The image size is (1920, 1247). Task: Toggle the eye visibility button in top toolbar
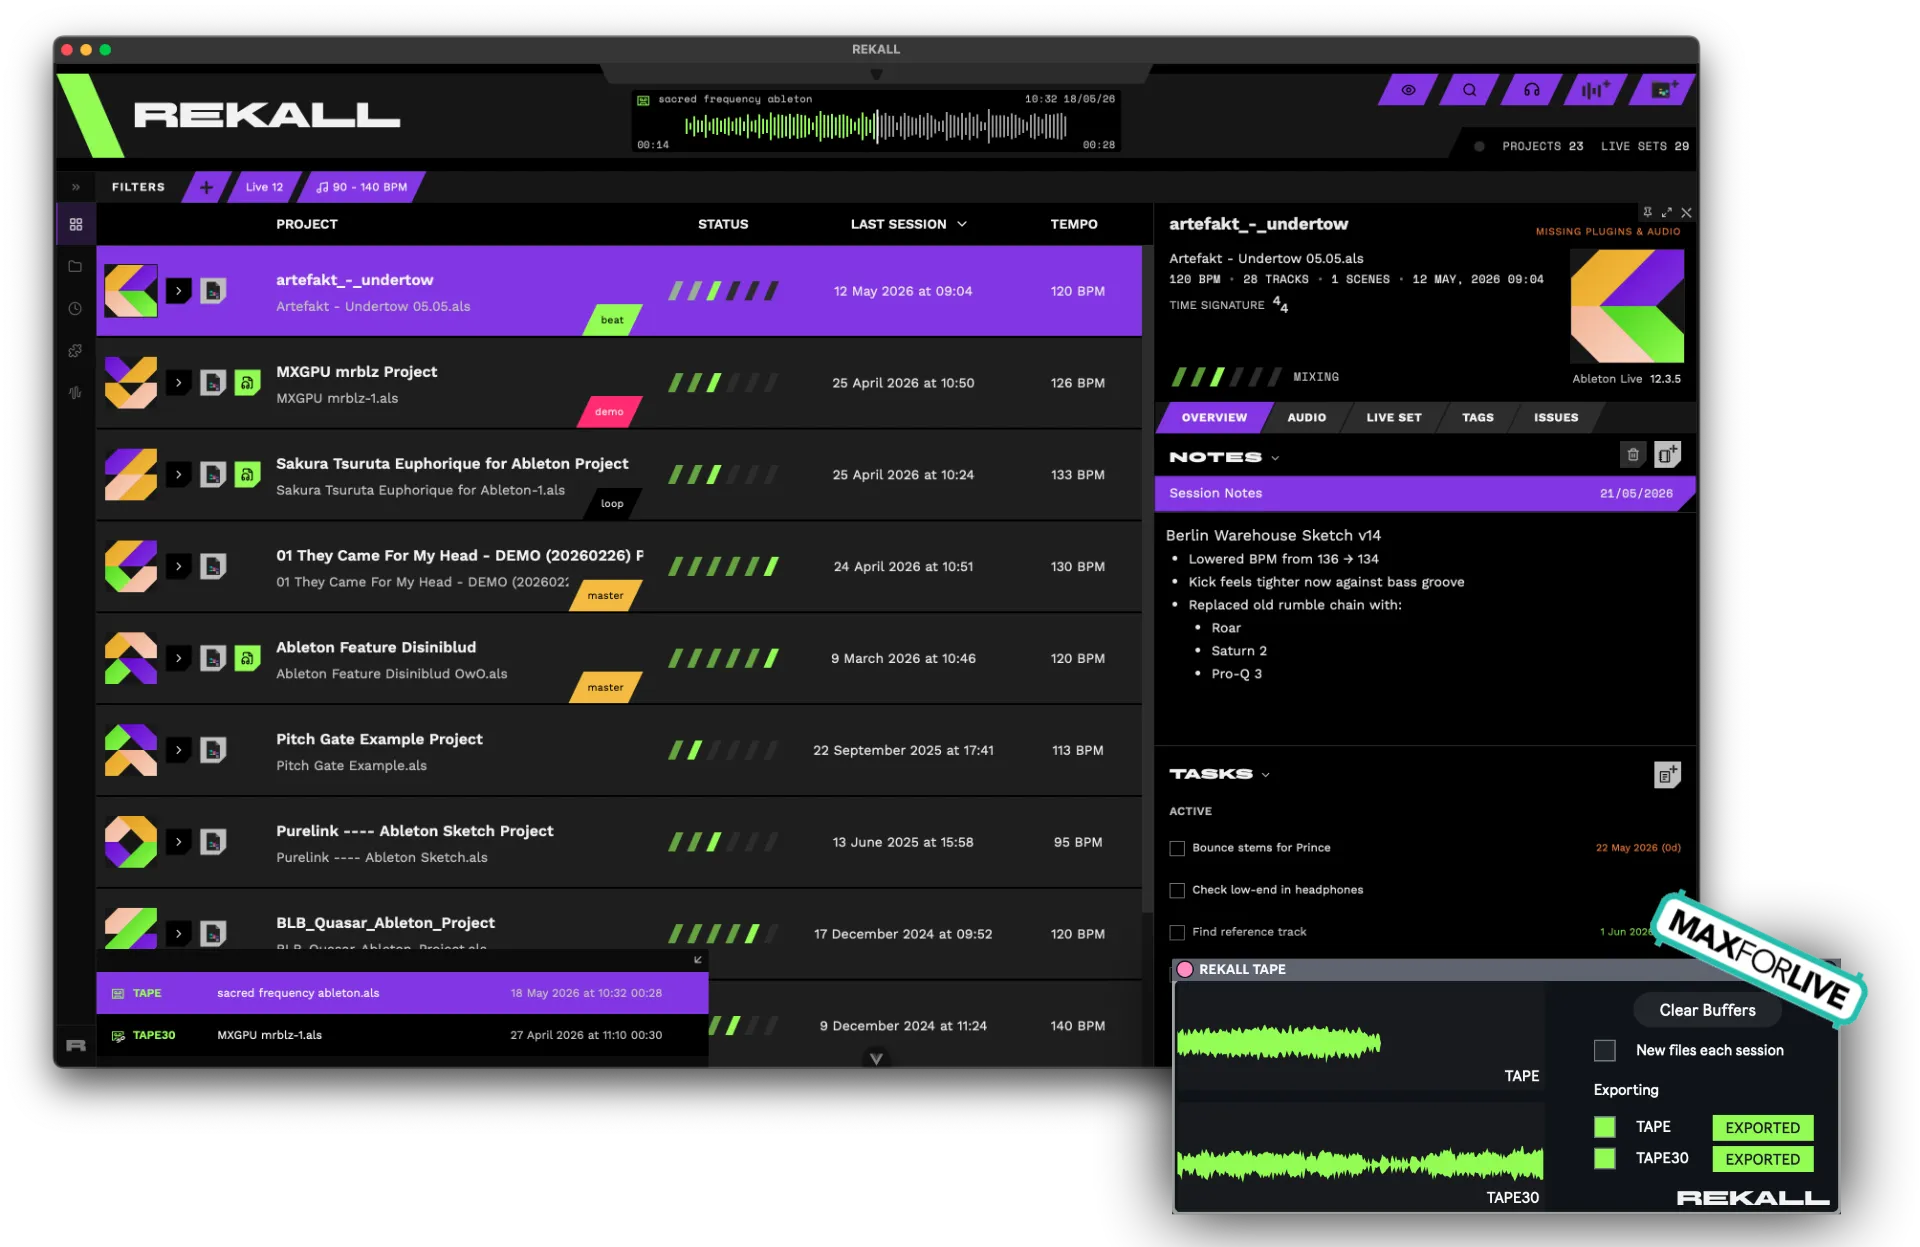[1408, 90]
